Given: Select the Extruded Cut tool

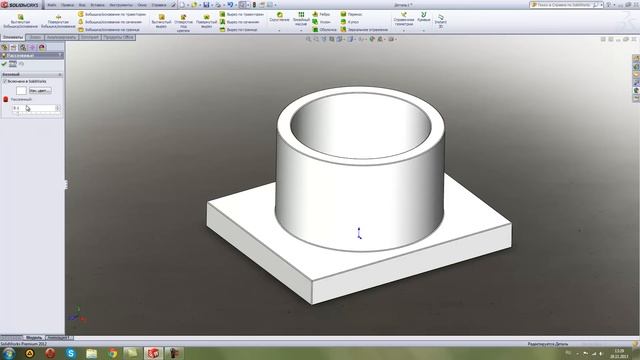Looking at the screenshot, I should 161,21.
